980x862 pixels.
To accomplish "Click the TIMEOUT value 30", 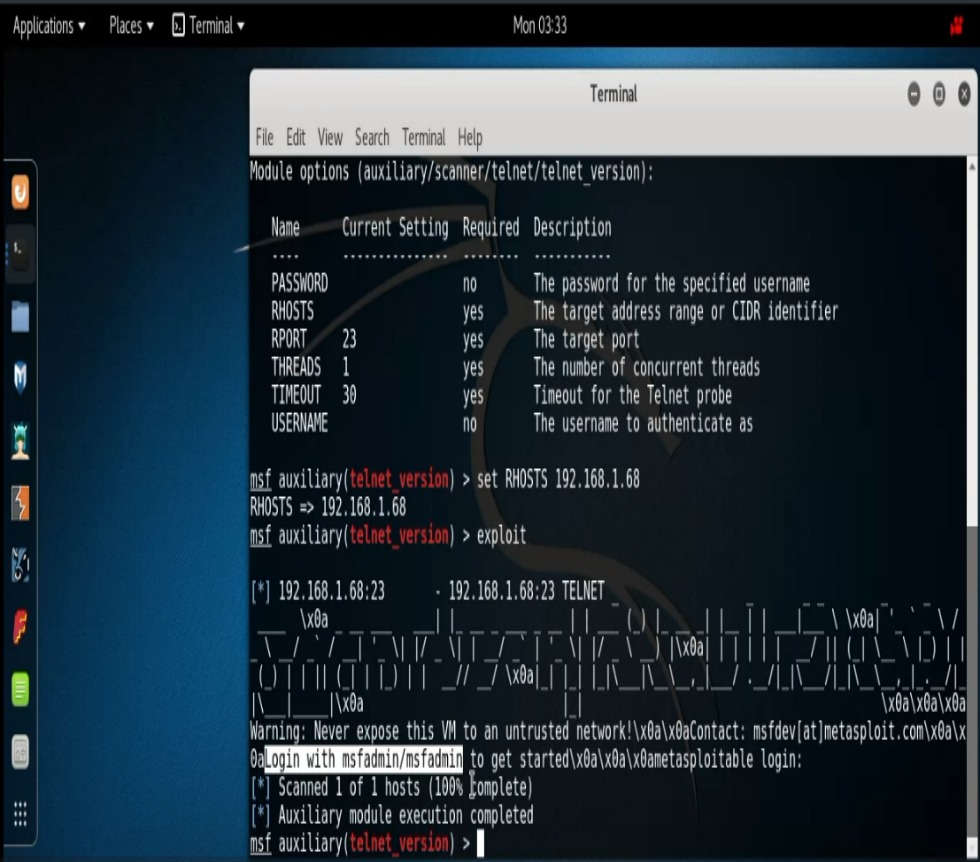I will (x=349, y=395).
